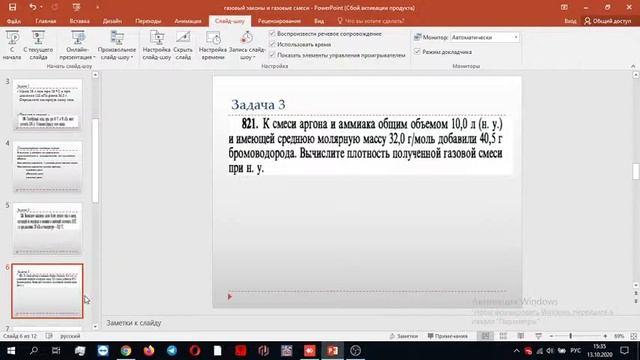The height and width of the screenshot is (360, 640).
Task: Open Firefox from the taskbar
Action: point(149,351)
